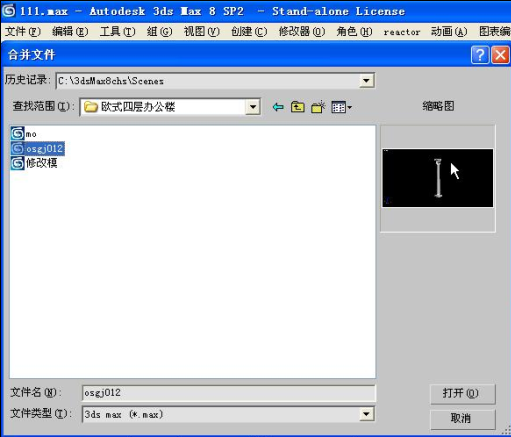This screenshot has height=437, width=511.
Task: Expand the 文件类型 dropdown
Action: click(366, 414)
